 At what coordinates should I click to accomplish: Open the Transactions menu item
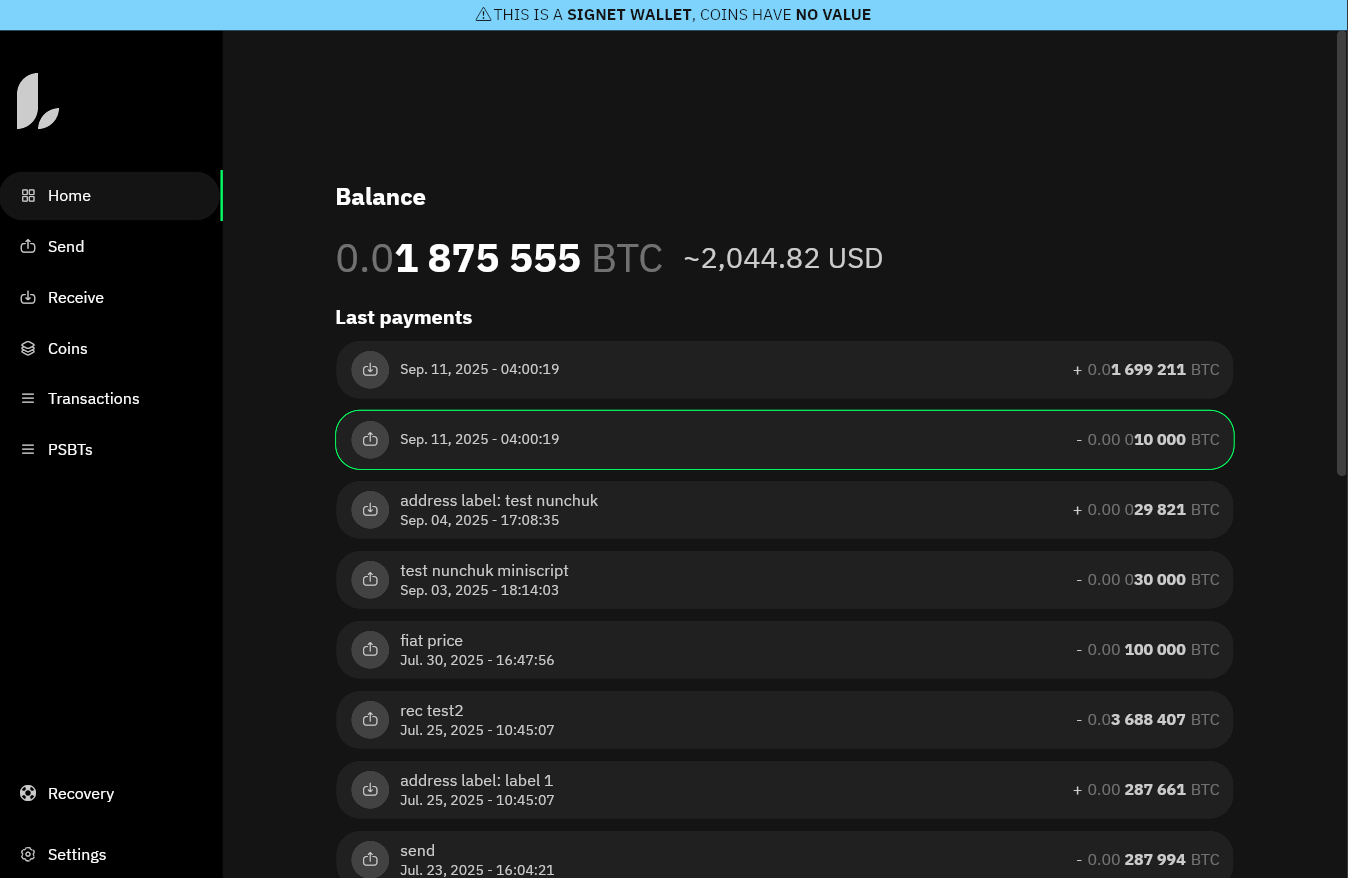pos(93,399)
